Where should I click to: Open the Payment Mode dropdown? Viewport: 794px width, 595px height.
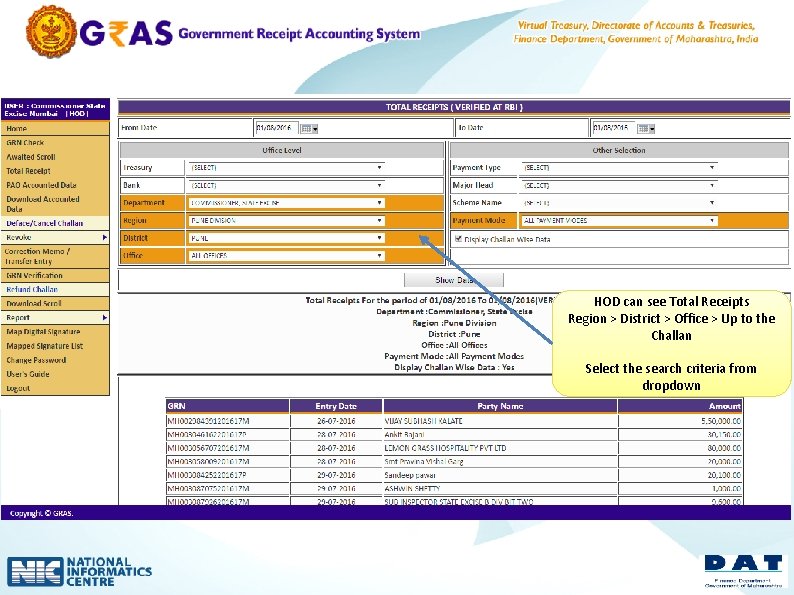(x=619, y=221)
